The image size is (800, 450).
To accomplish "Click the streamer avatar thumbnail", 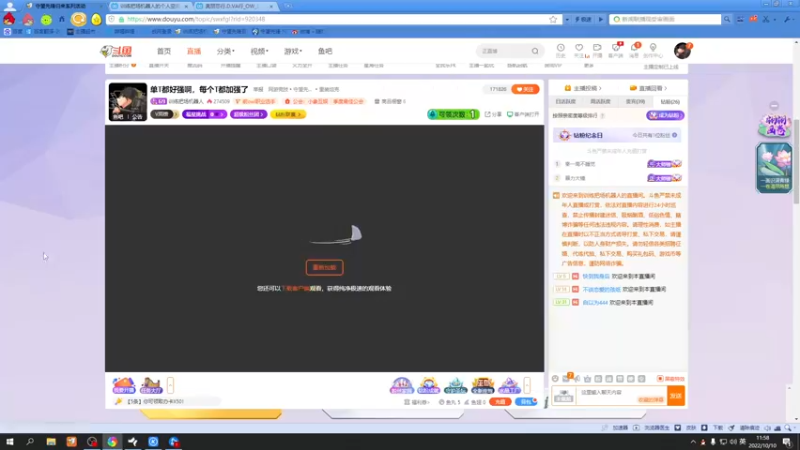I will 128,102.
